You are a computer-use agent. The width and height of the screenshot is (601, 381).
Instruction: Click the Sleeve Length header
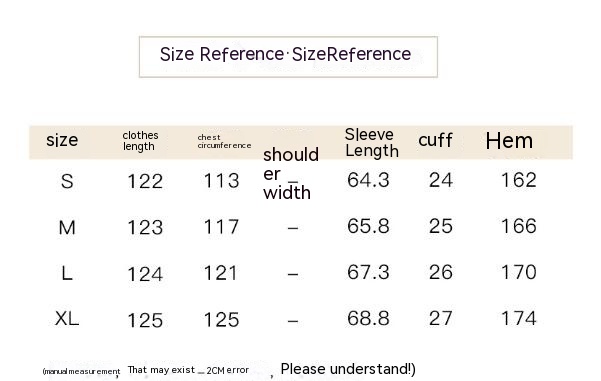[x=372, y=143]
